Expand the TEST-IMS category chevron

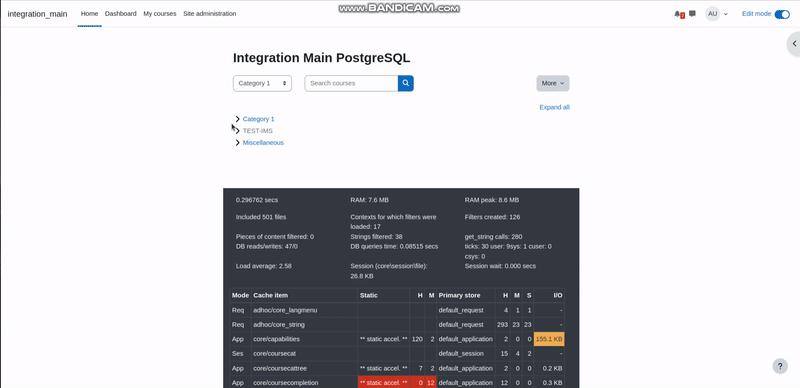(237, 131)
